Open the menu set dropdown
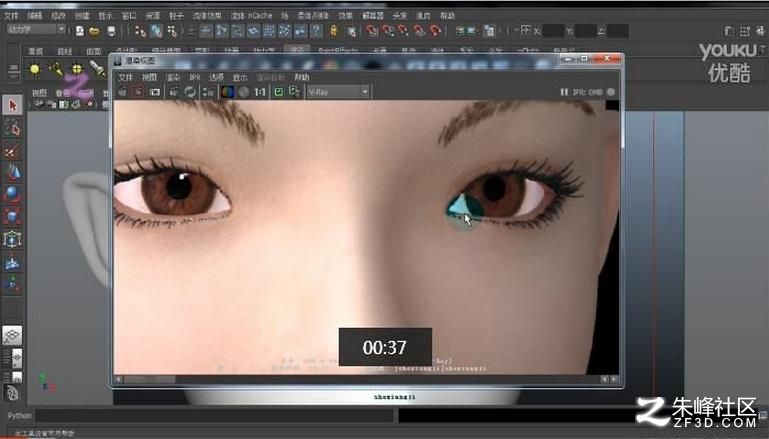The image size is (769, 439). click(36, 29)
